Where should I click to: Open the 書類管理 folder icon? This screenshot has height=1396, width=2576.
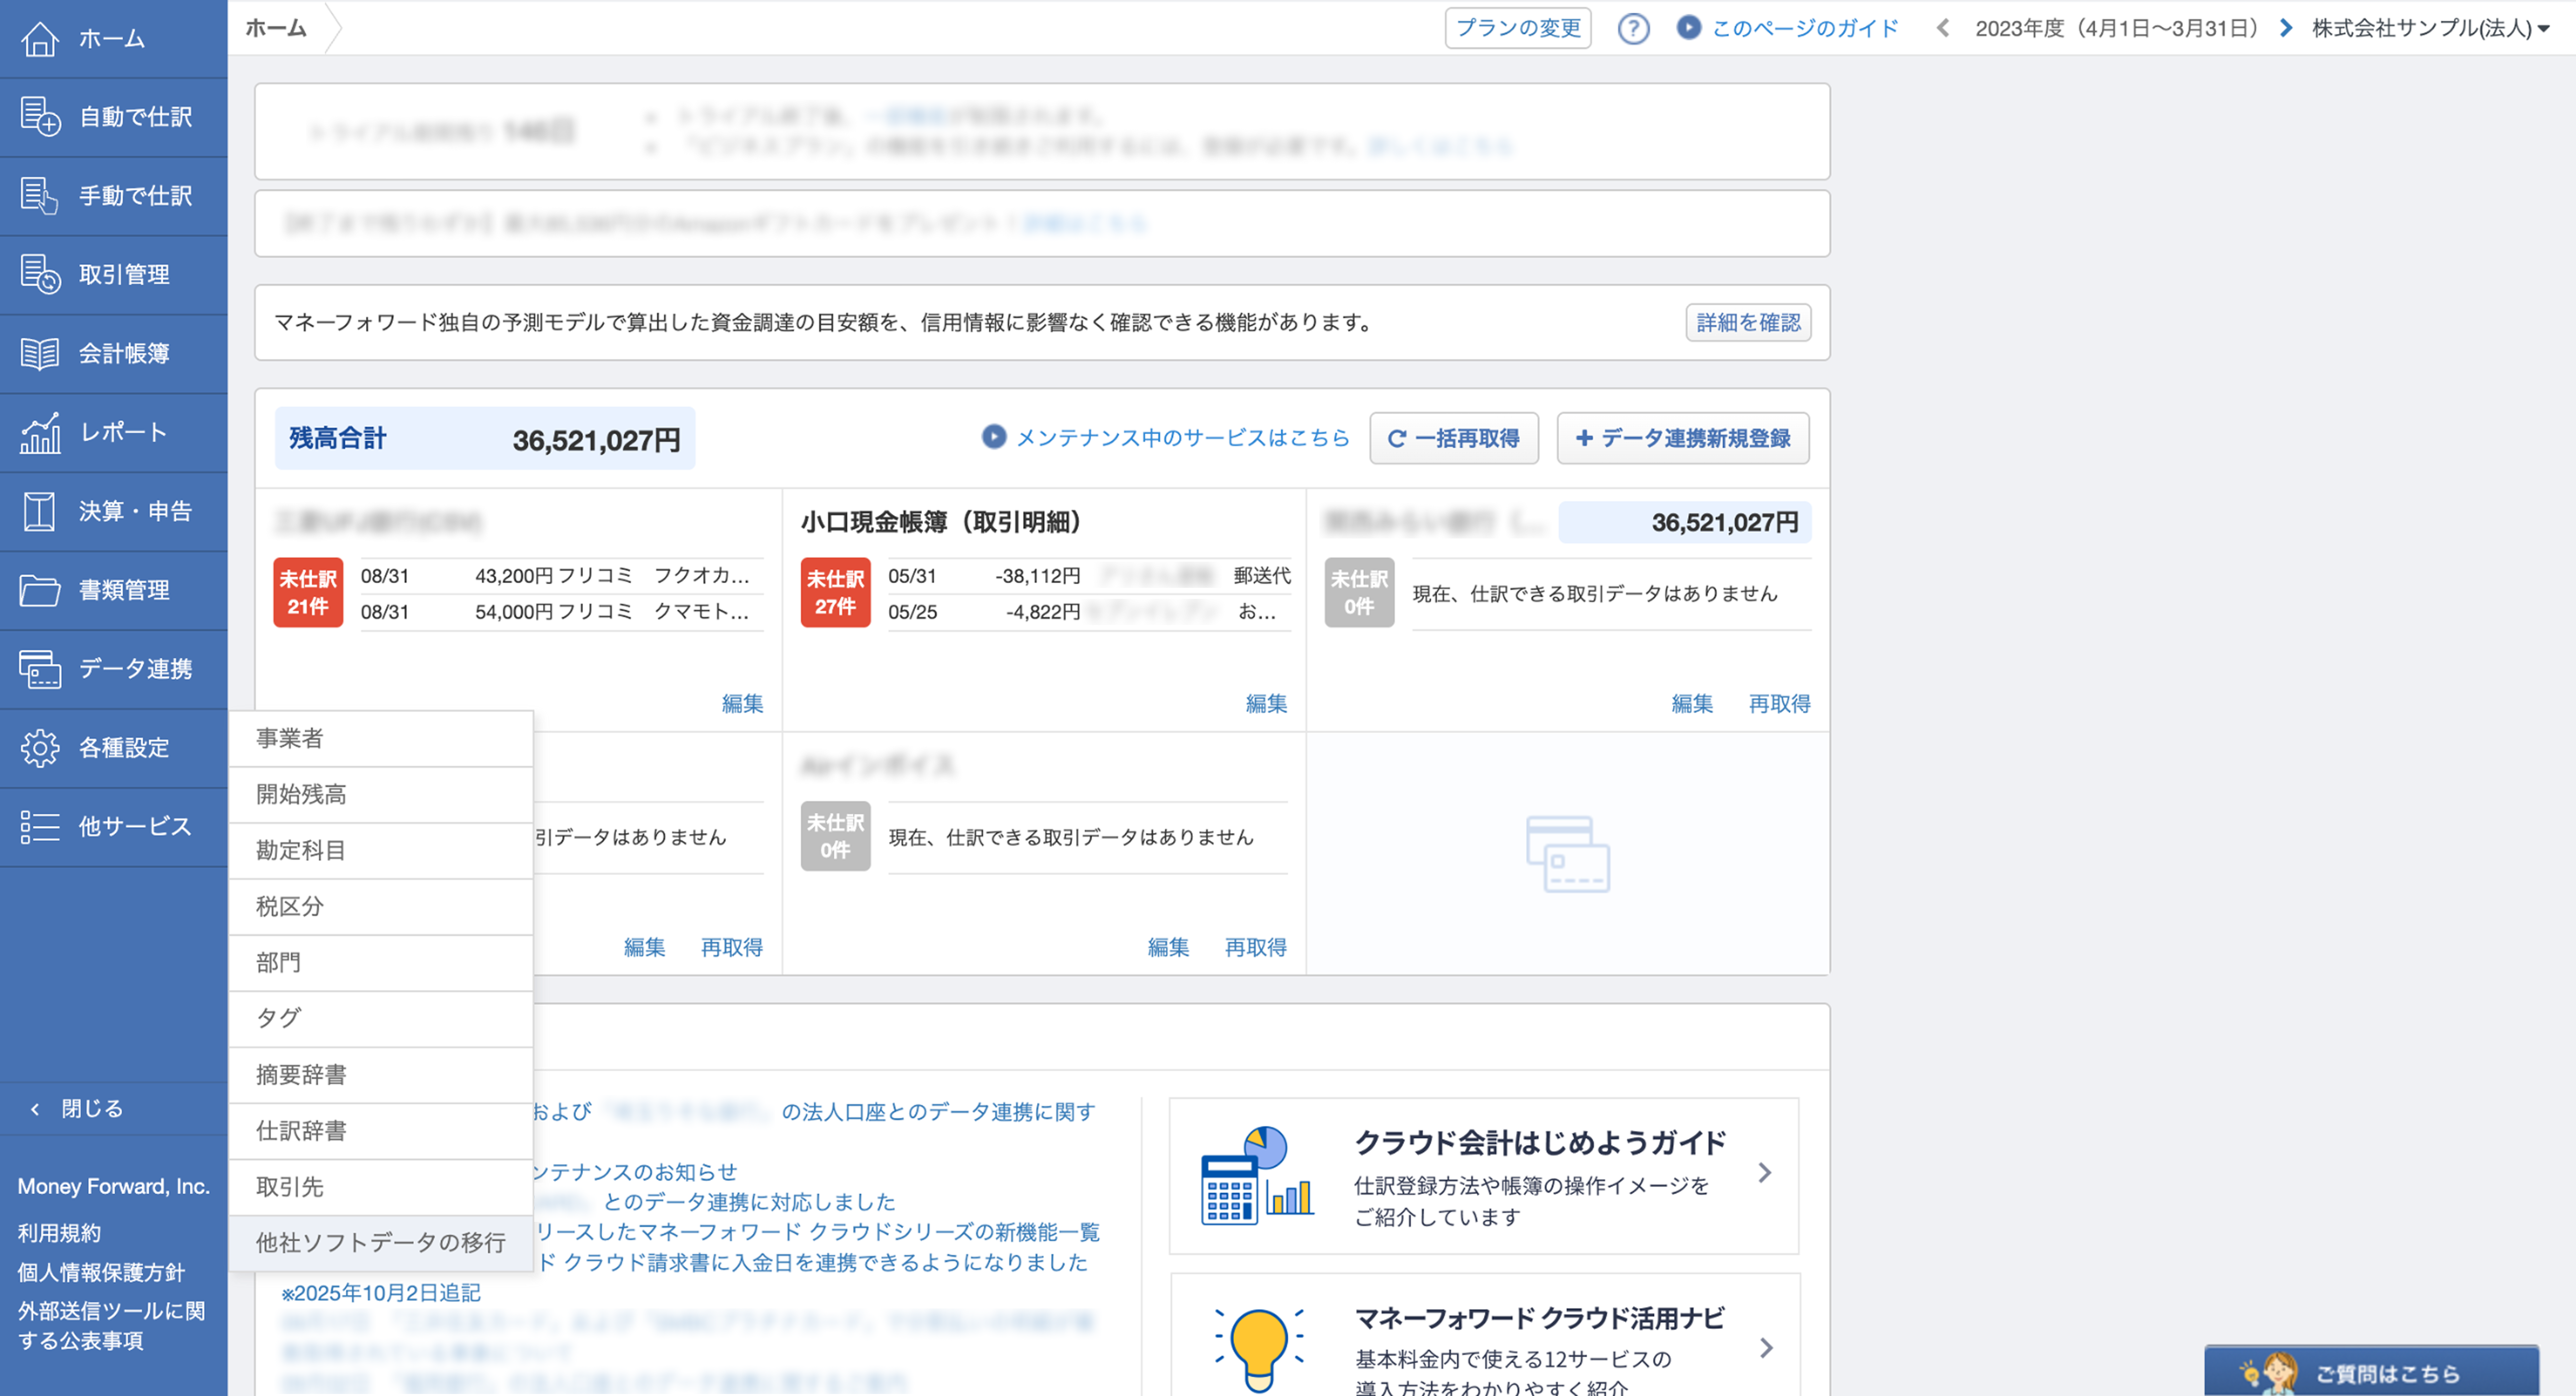coord(39,590)
